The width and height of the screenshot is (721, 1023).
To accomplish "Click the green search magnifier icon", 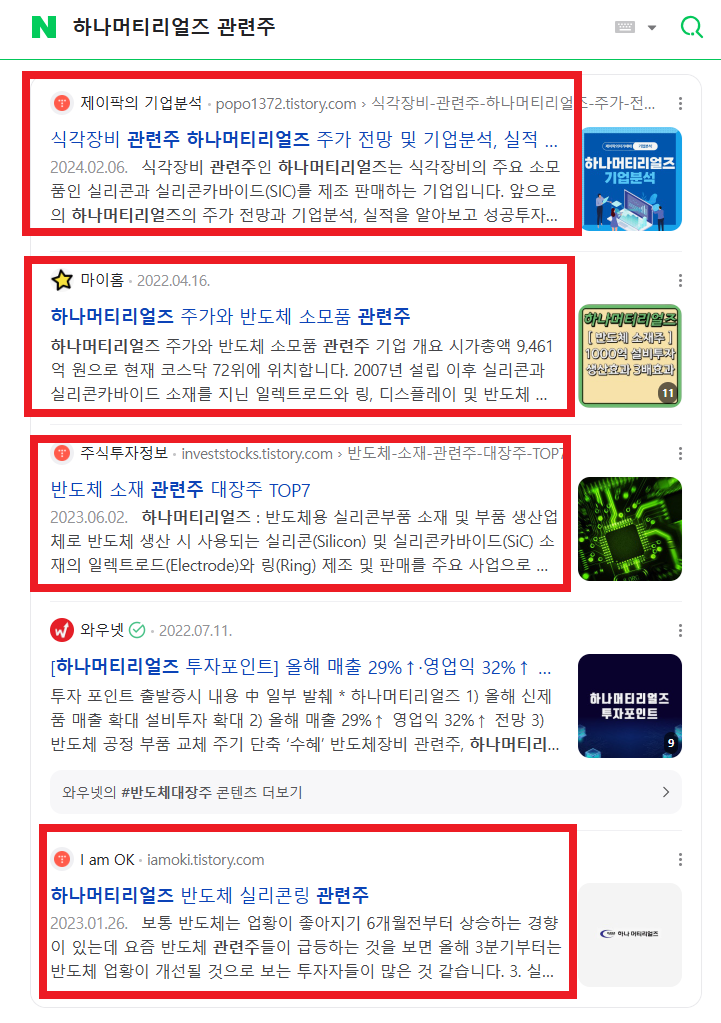I will click(691, 27).
